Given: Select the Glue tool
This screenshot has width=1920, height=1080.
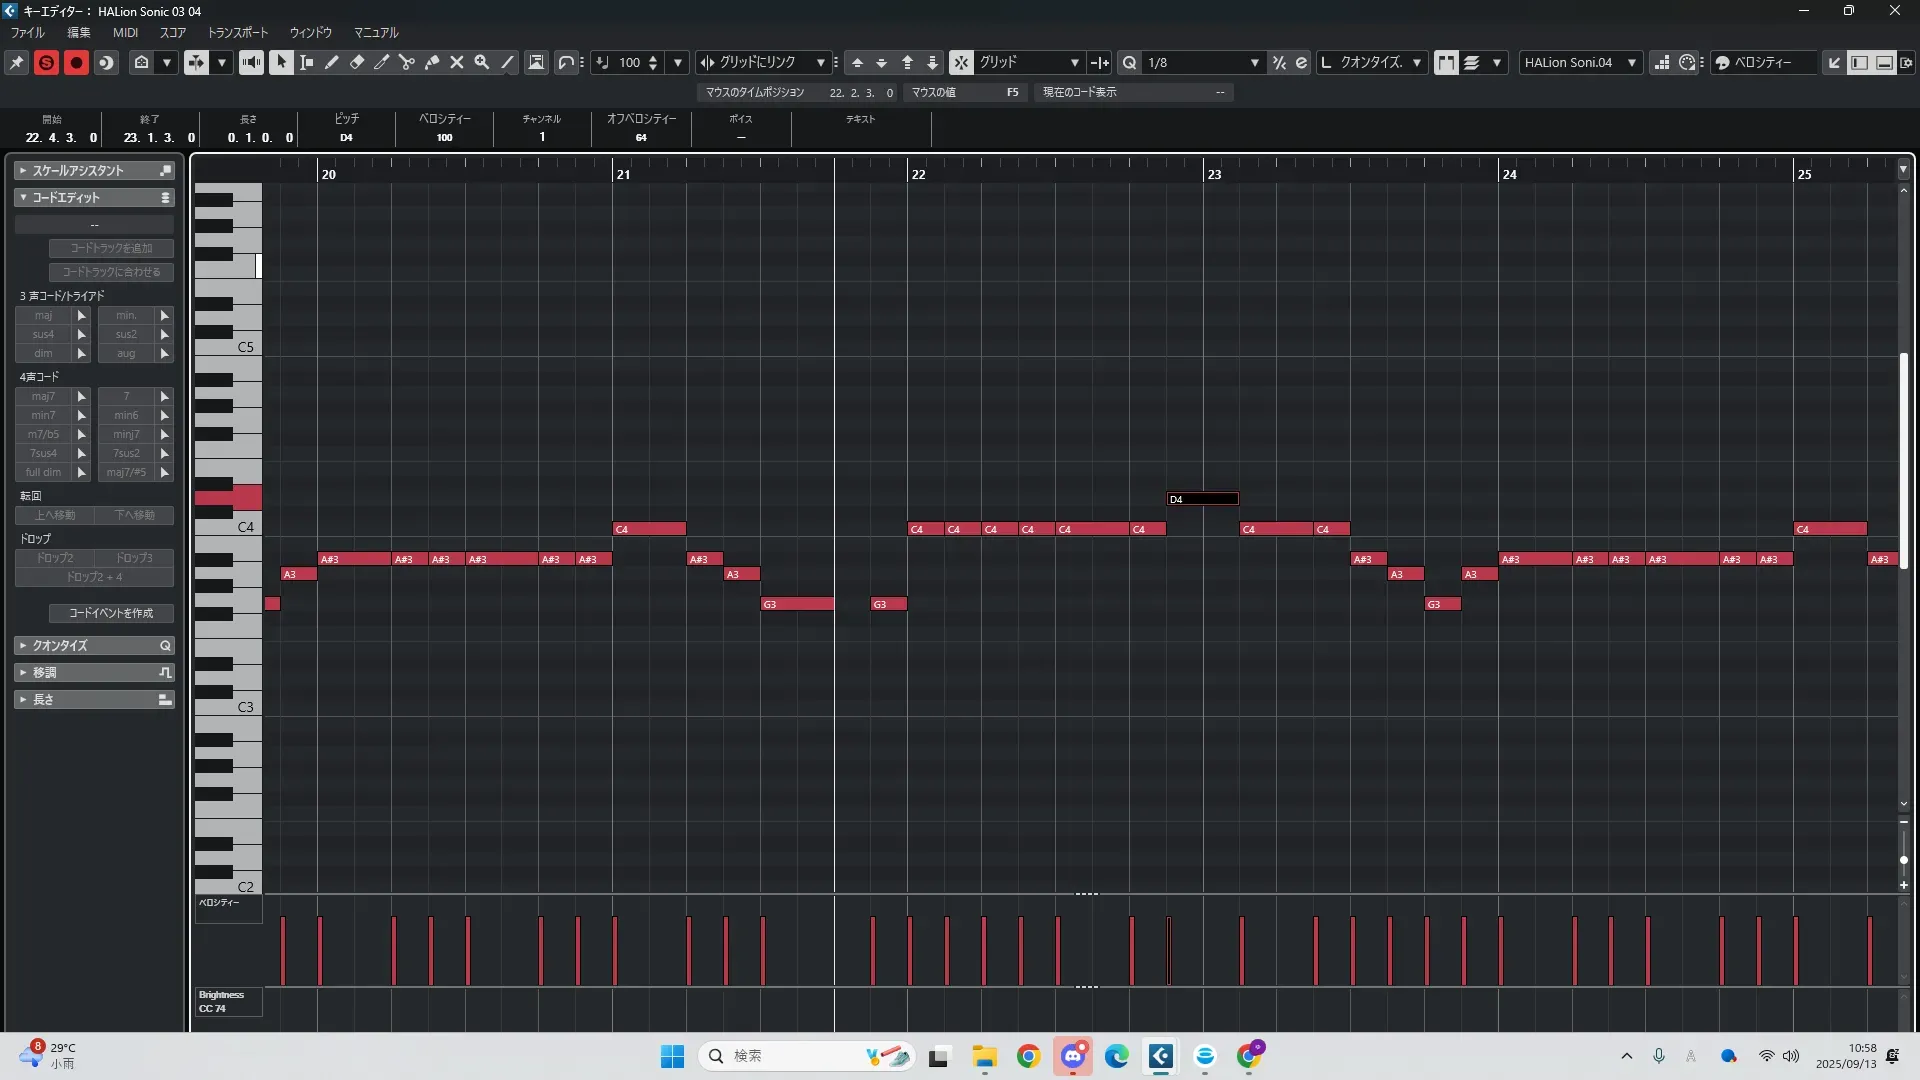Looking at the screenshot, I should coord(432,62).
